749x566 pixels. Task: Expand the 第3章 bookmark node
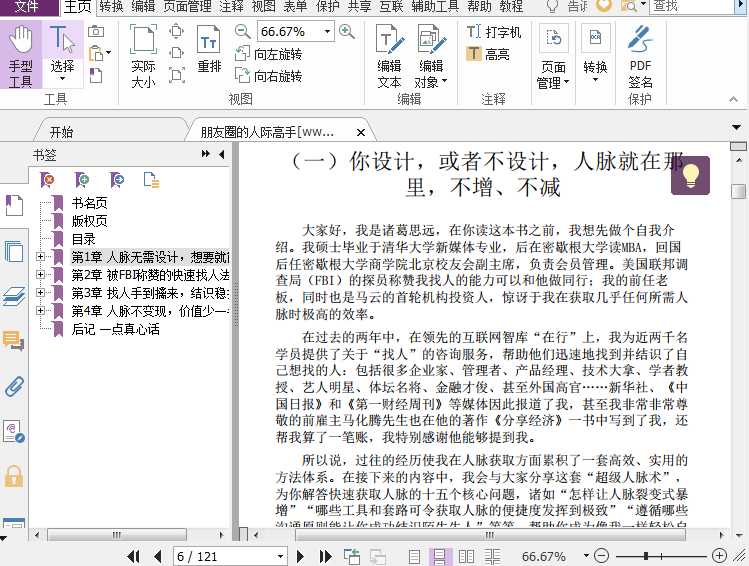41,292
